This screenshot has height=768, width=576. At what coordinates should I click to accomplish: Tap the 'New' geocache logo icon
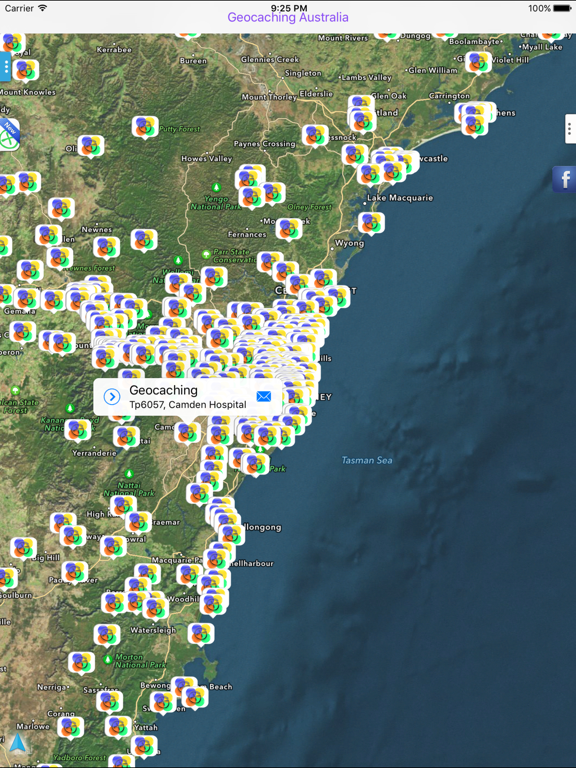pyautogui.click(x=9, y=135)
